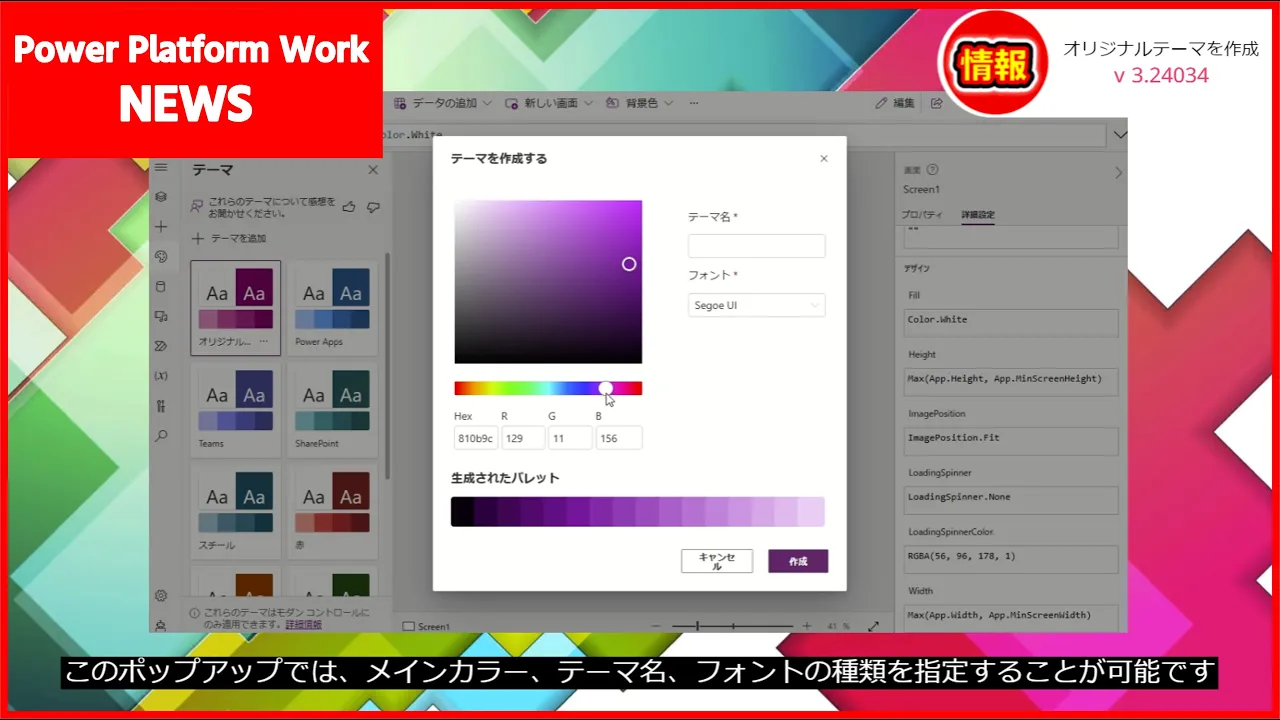Click テーマを追加 in the theme panel
Viewport: 1280px width, 720px height.
pyautogui.click(x=229, y=238)
